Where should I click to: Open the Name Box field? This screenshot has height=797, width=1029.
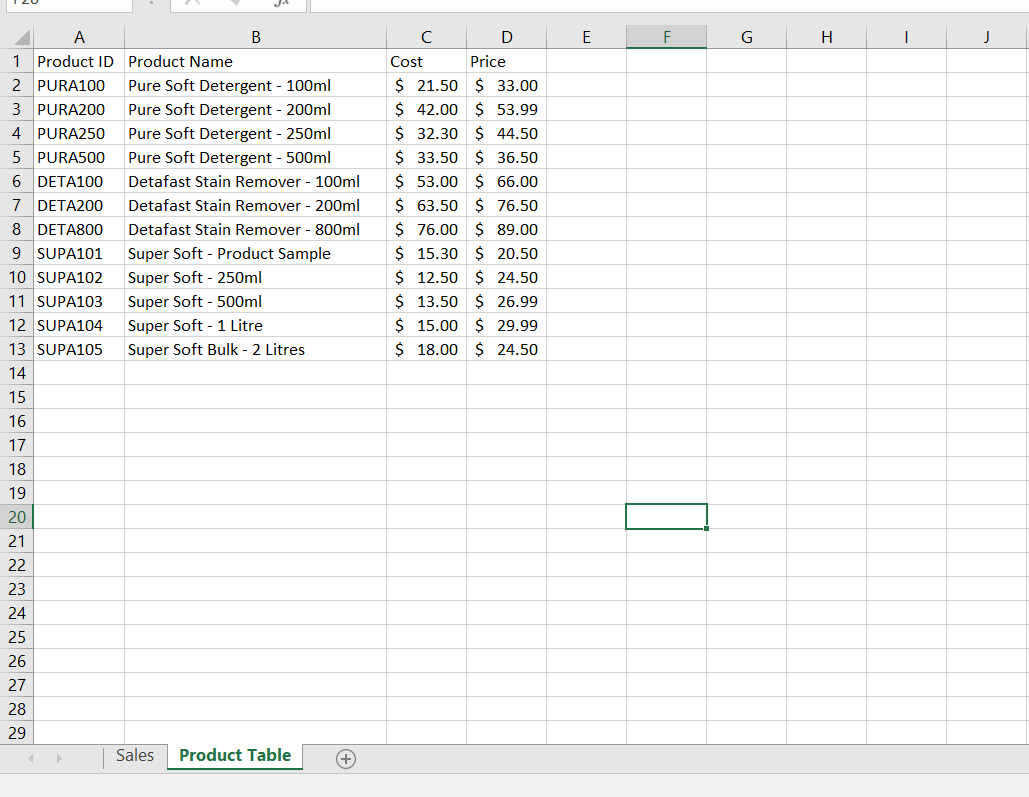[66, 5]
